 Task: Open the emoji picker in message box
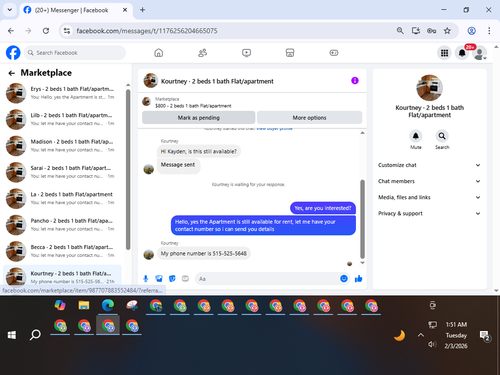point(344,279)
